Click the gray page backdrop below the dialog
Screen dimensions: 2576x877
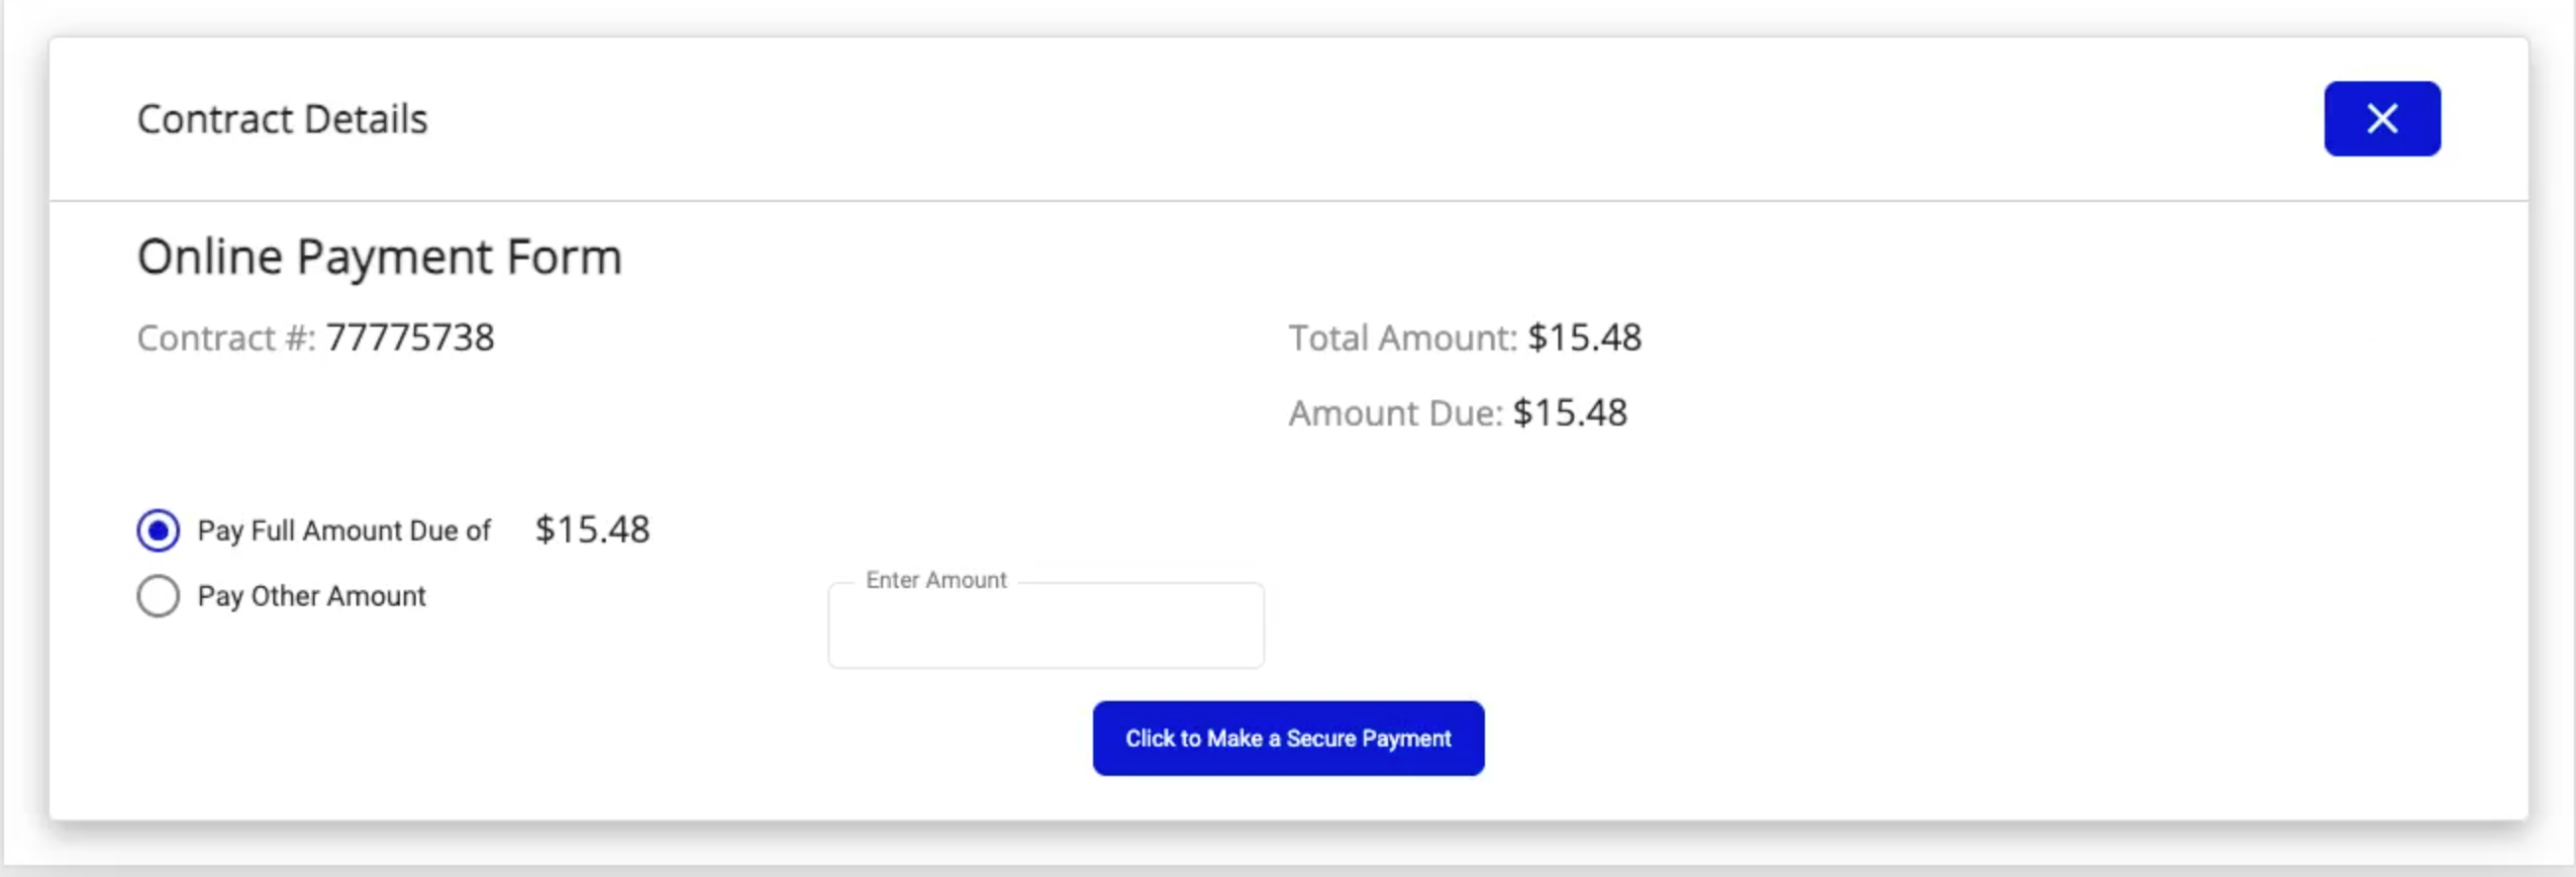click(x=1288, y=852)
